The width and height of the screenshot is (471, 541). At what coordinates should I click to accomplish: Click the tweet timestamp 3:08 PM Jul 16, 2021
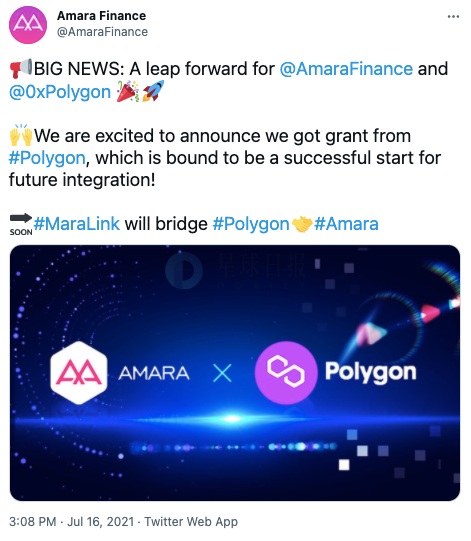pos(71,521)
